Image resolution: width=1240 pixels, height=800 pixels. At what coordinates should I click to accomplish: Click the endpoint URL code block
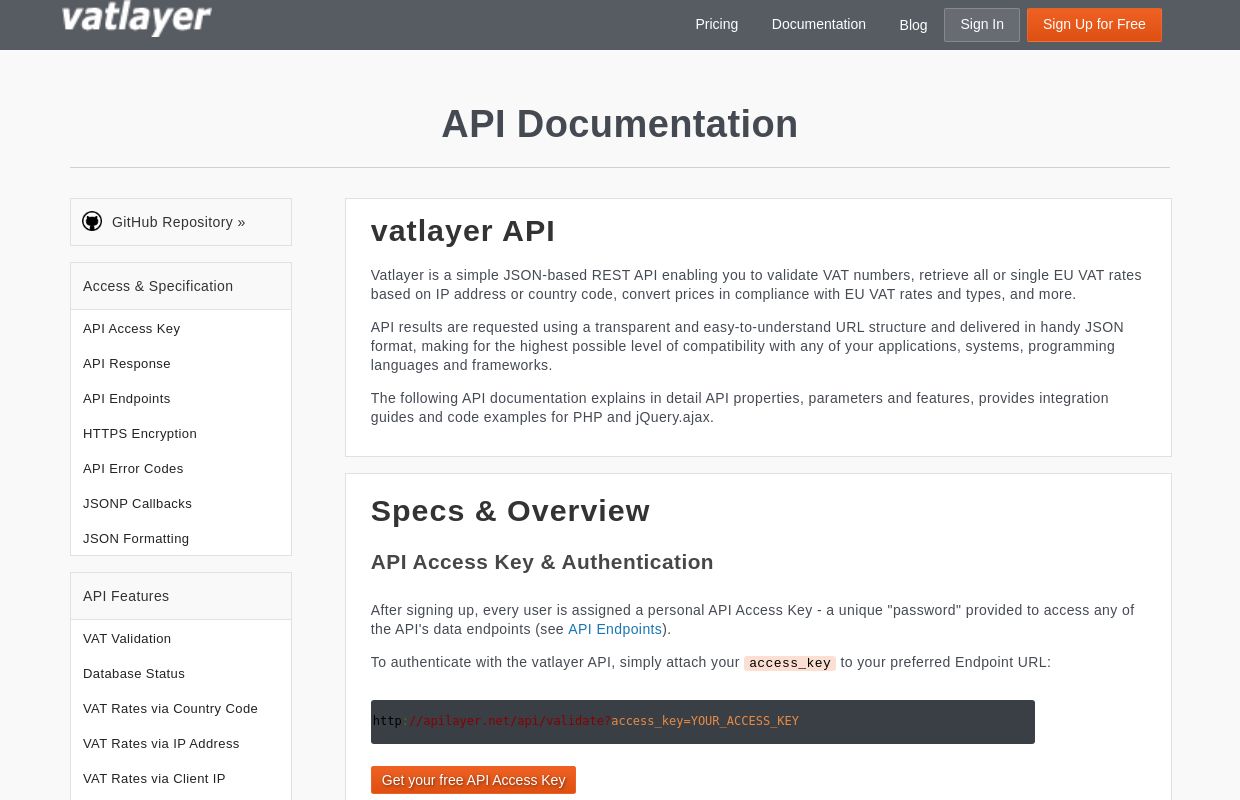(703, 722)
